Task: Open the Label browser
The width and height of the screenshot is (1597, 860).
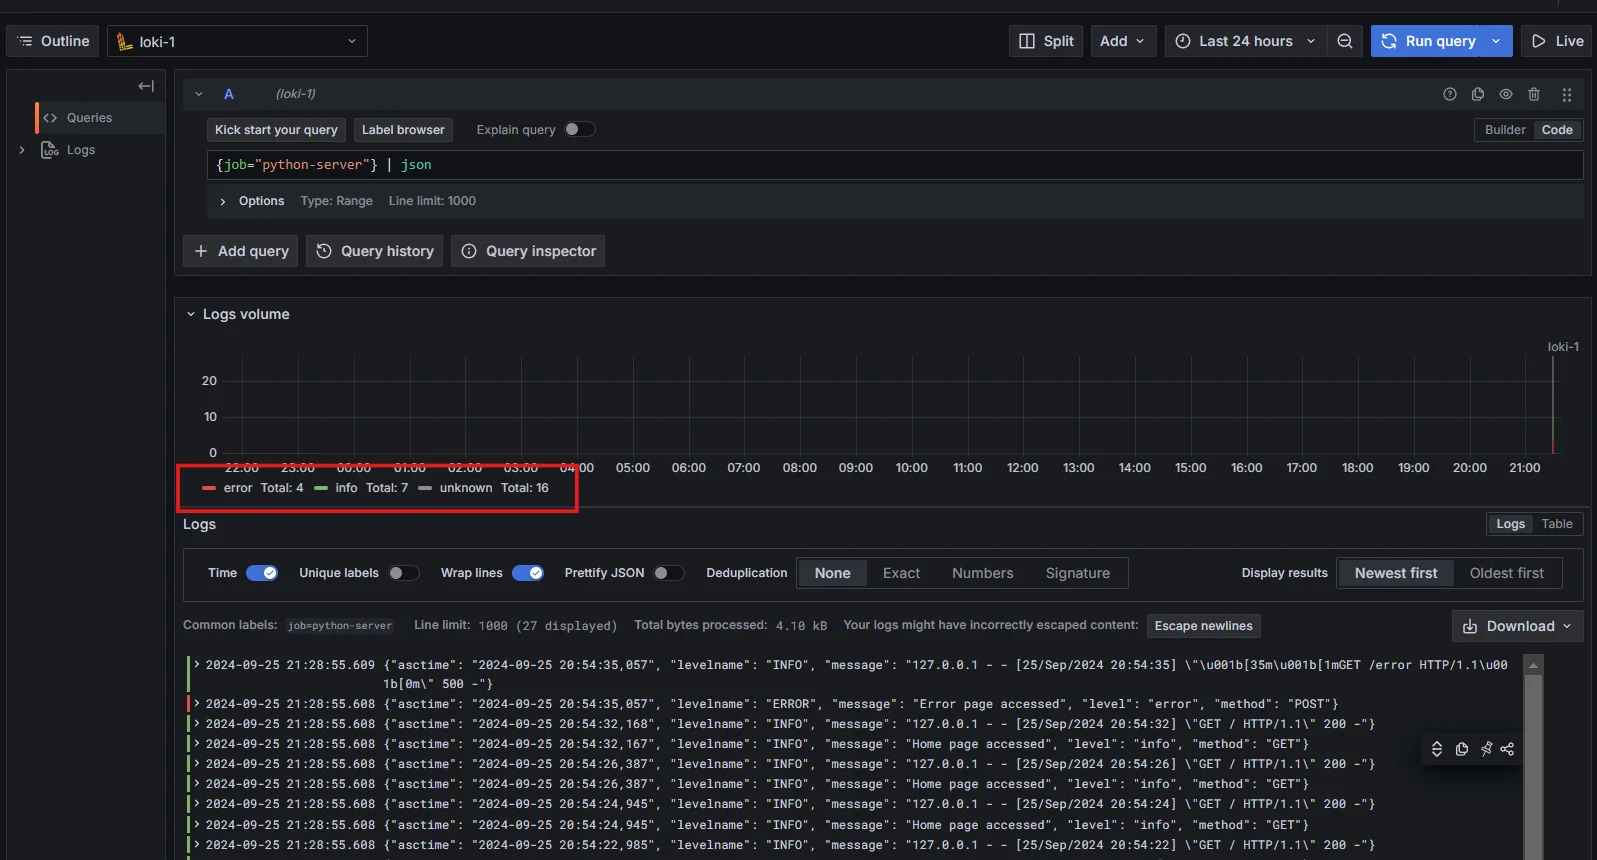Action: [403, 130]
